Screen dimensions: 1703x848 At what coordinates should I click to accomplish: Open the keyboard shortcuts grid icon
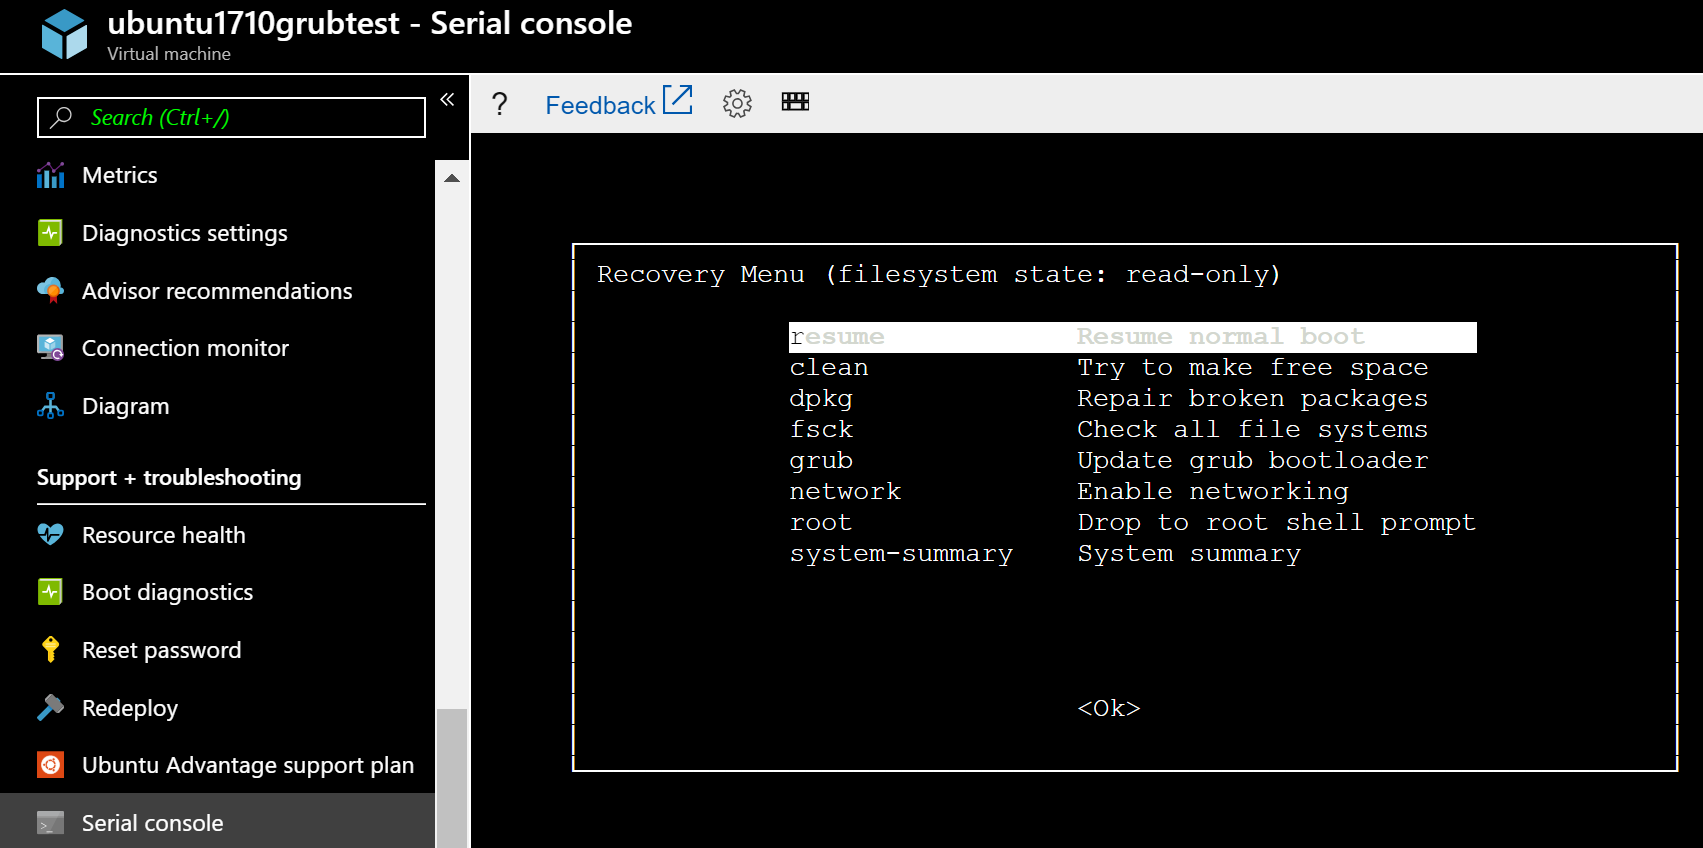point(795,101)
